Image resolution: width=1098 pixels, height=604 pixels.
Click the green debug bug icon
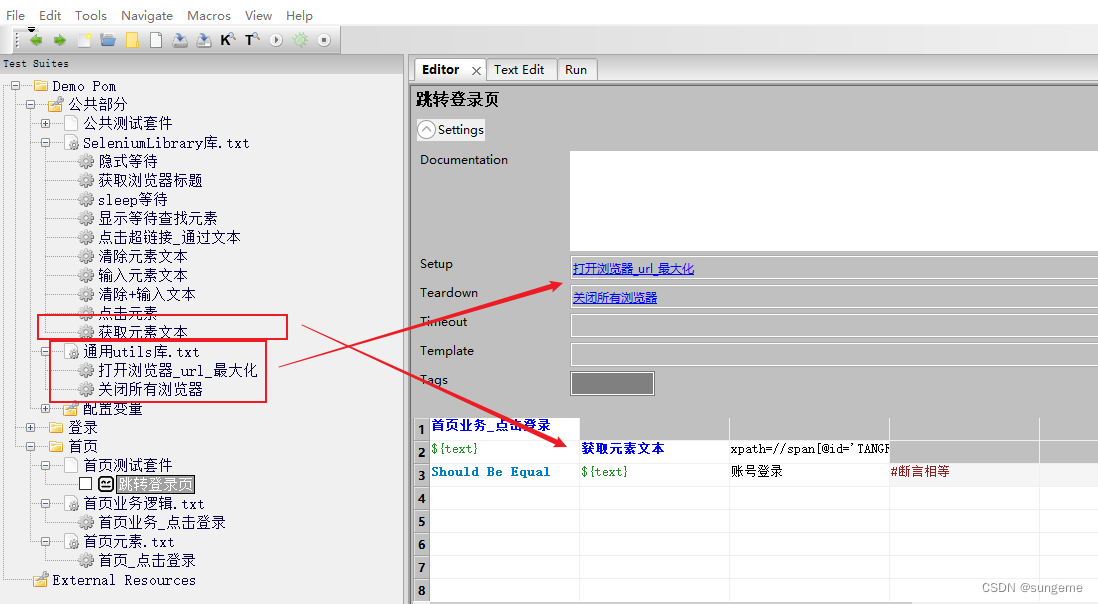coord(300,41)
